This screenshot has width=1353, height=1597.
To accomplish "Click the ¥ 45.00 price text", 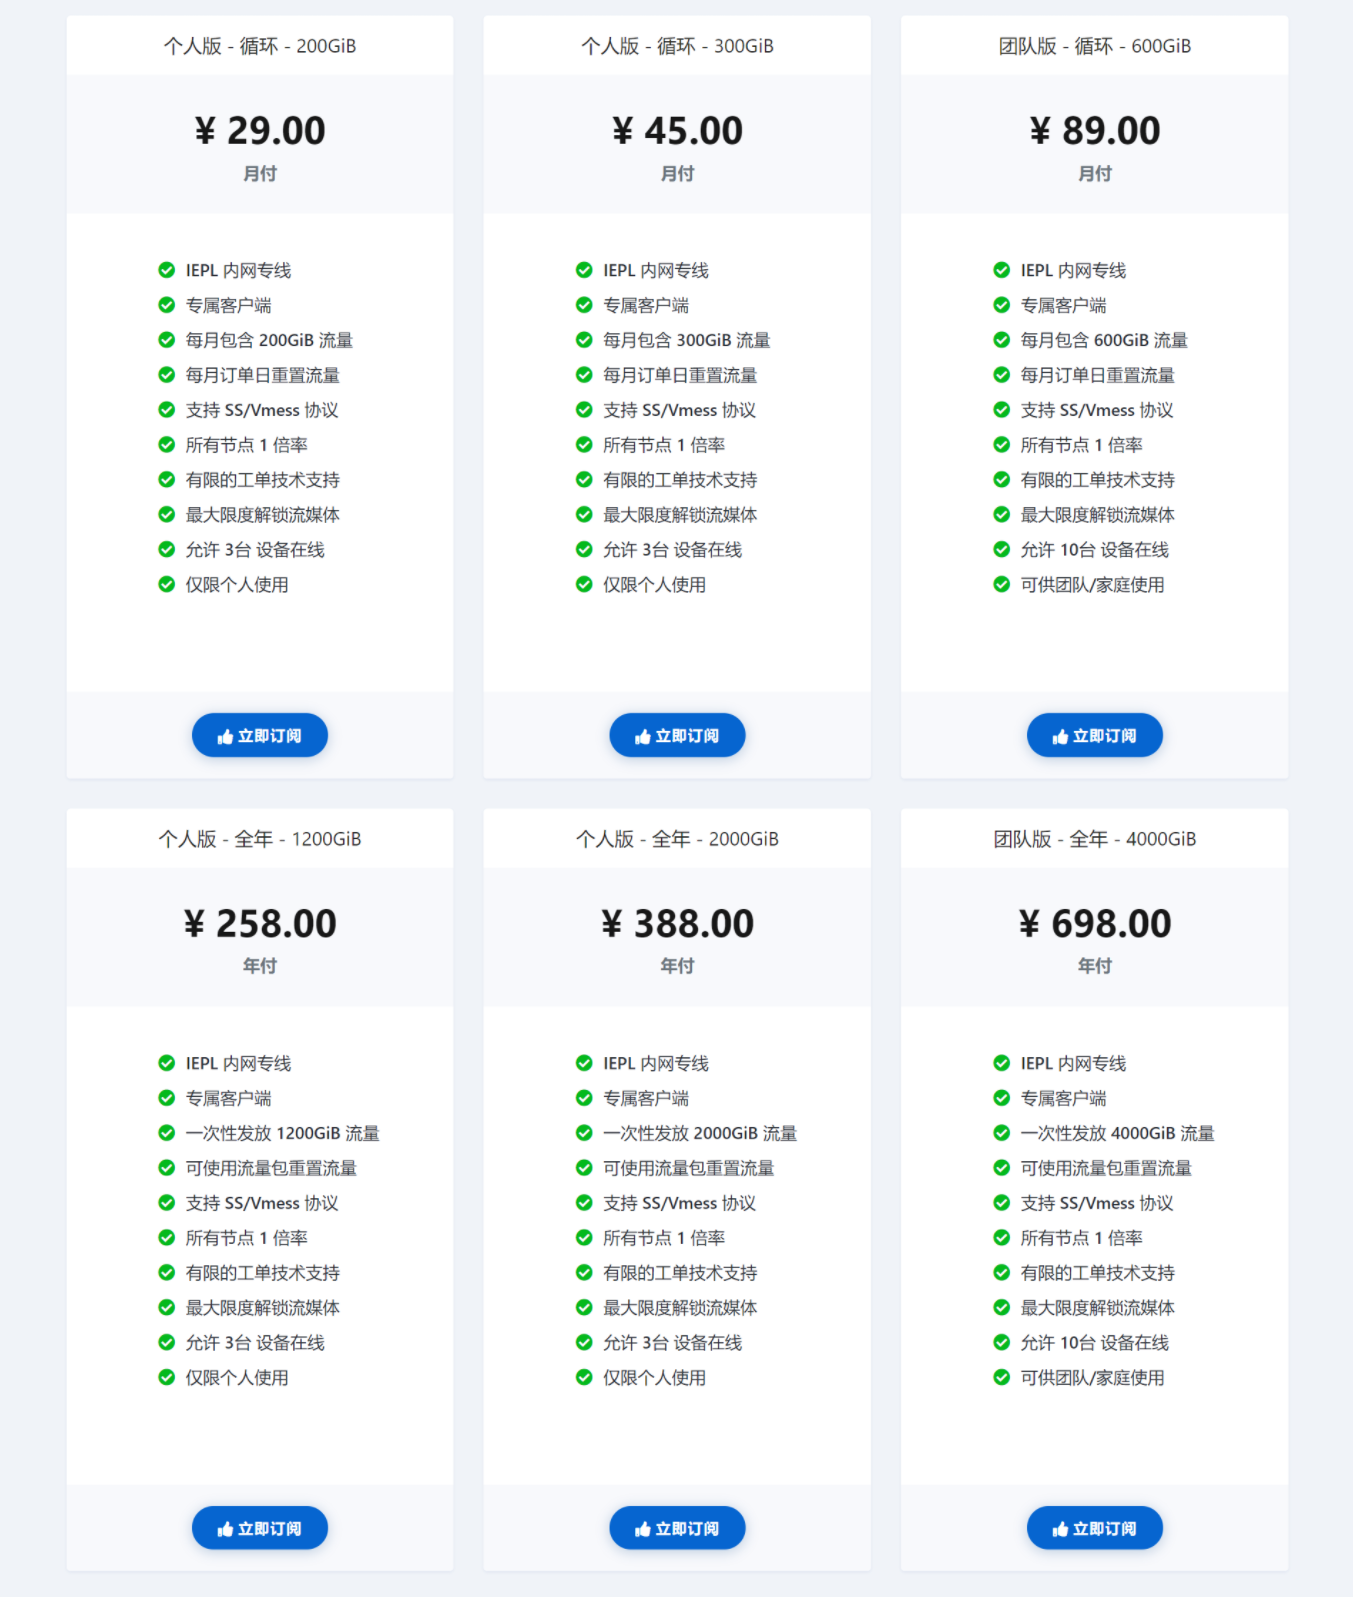I will [x=677, y=131].
